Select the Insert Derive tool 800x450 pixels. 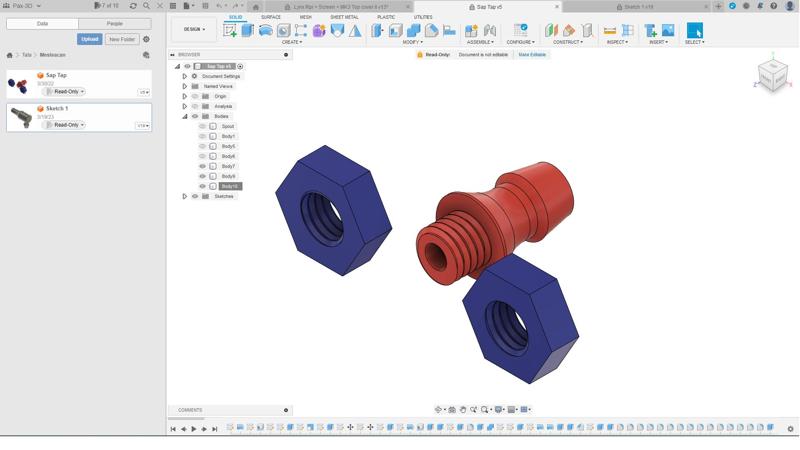coord(650,31)
